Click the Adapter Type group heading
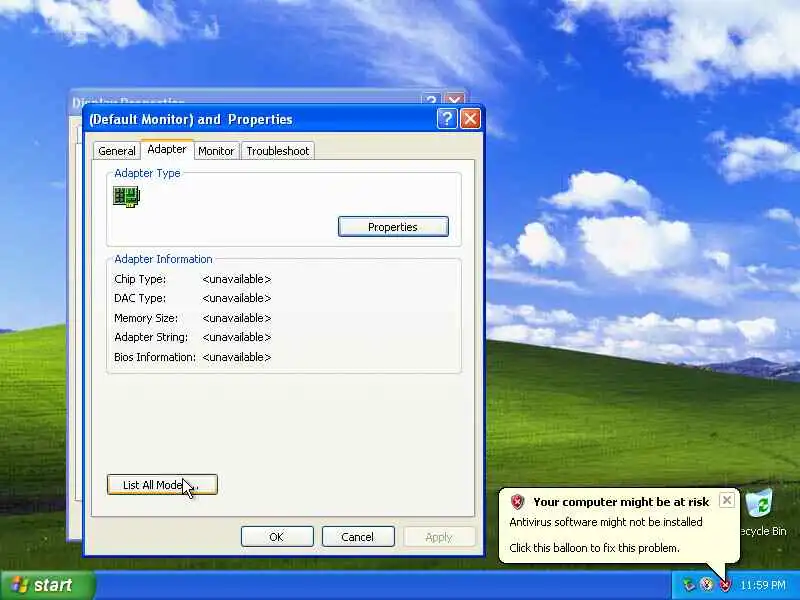800x600 pixels. coord(147,173)
